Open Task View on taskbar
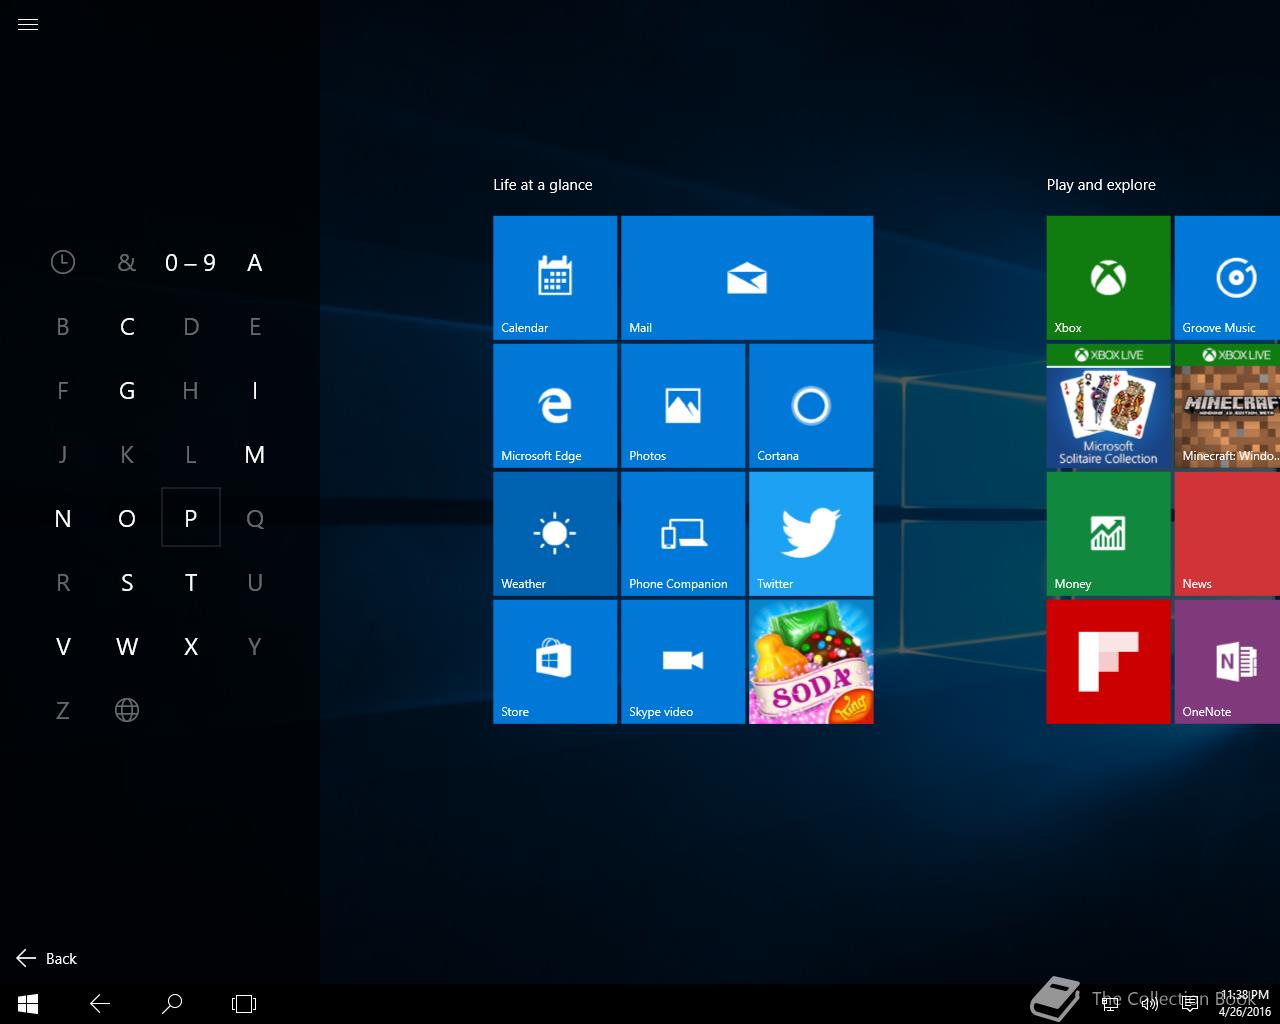Viewport: 1280px width, 1024px height. coord(244,1003)
